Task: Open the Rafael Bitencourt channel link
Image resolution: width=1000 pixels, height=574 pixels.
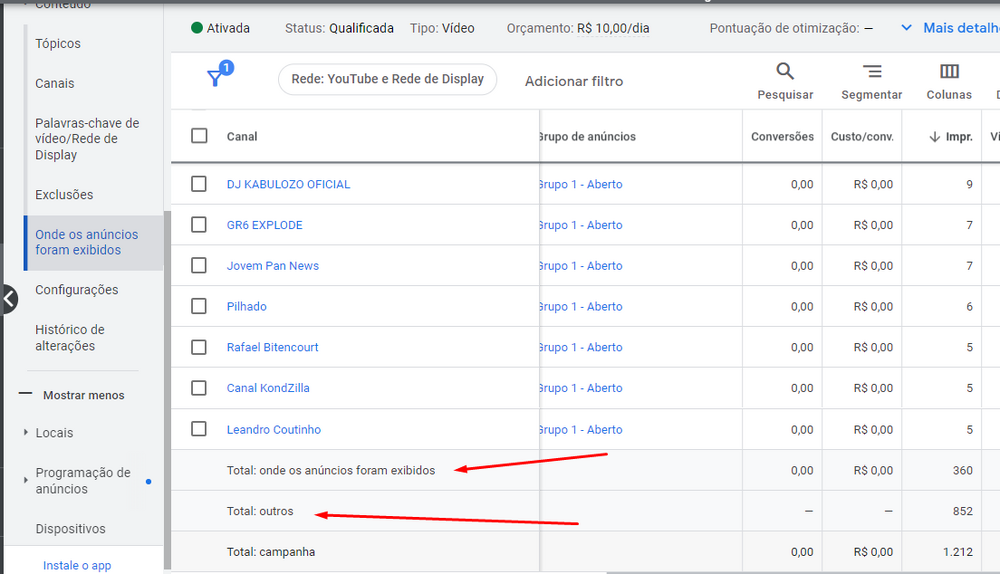Action: [272, 348]
